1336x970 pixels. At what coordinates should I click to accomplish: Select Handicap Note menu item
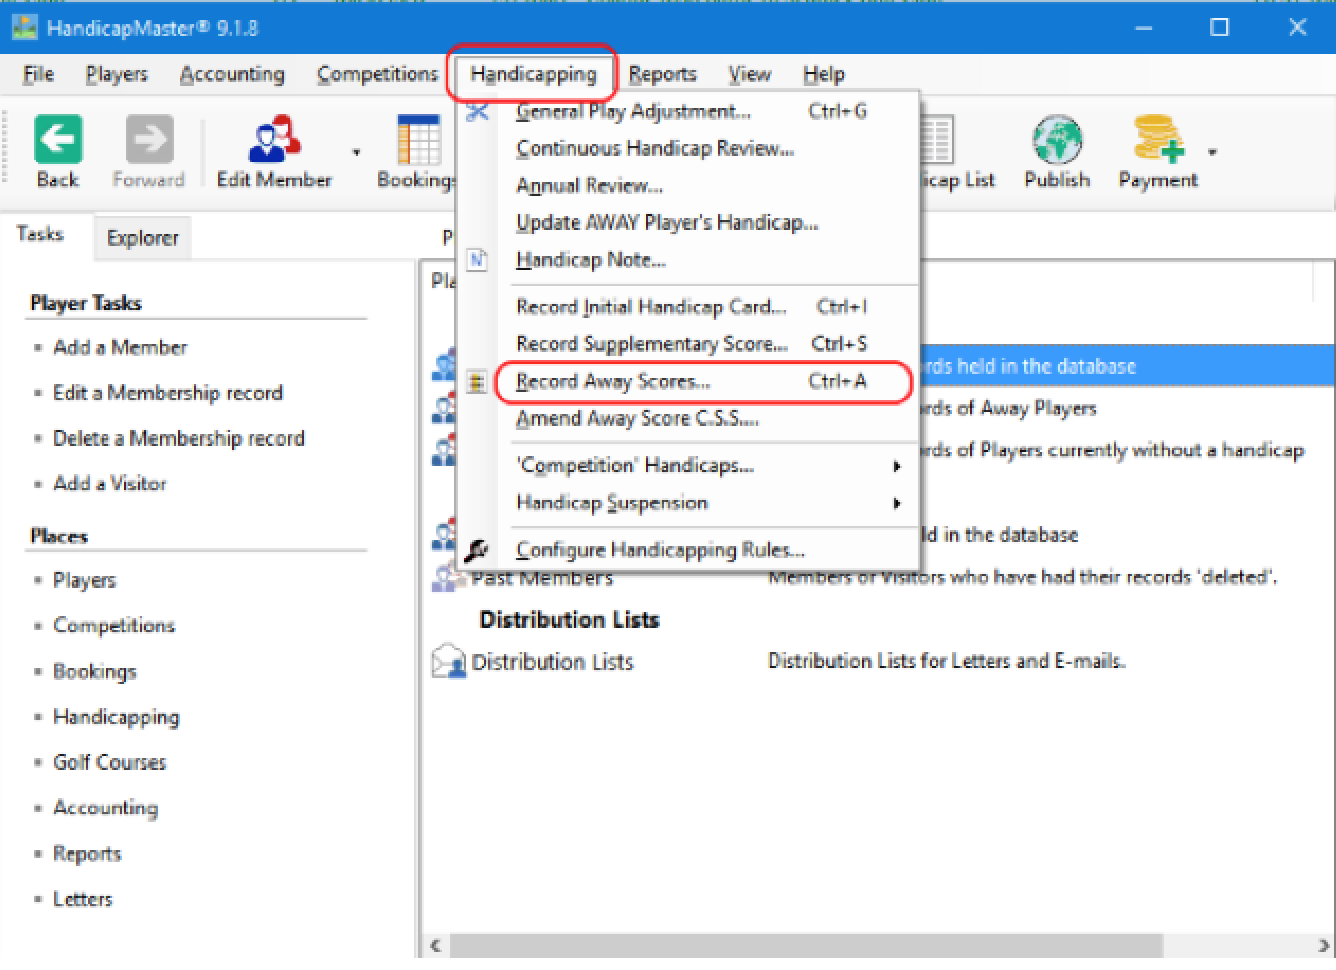688,260
